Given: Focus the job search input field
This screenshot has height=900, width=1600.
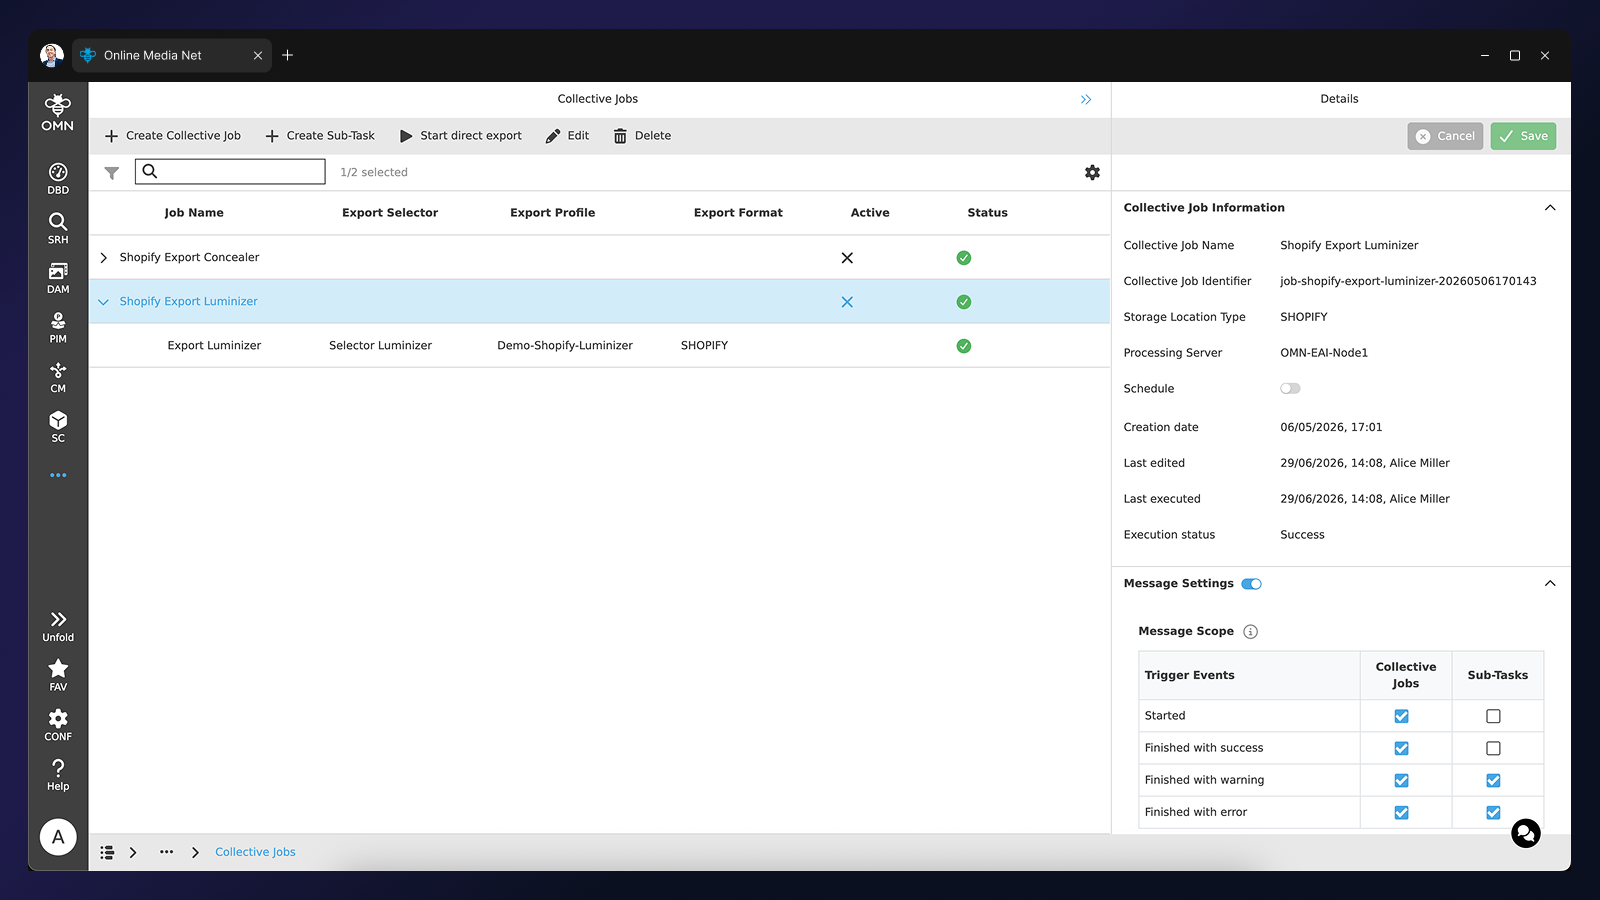Looking at the screenshot, I should [230, 172].
